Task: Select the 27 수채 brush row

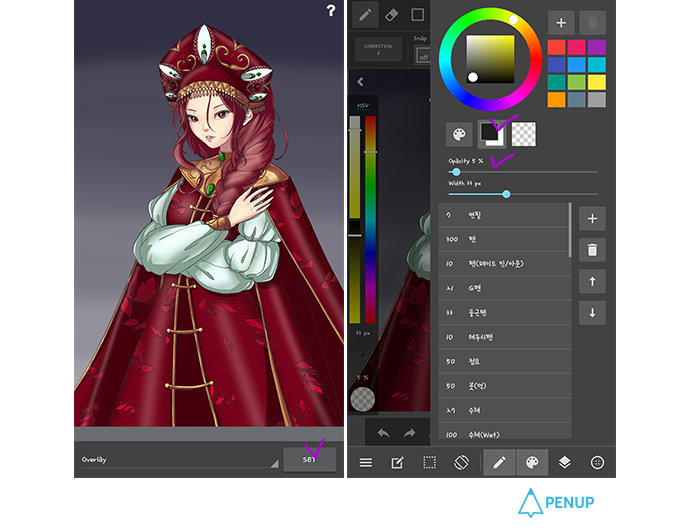Action: click(505, 411)
